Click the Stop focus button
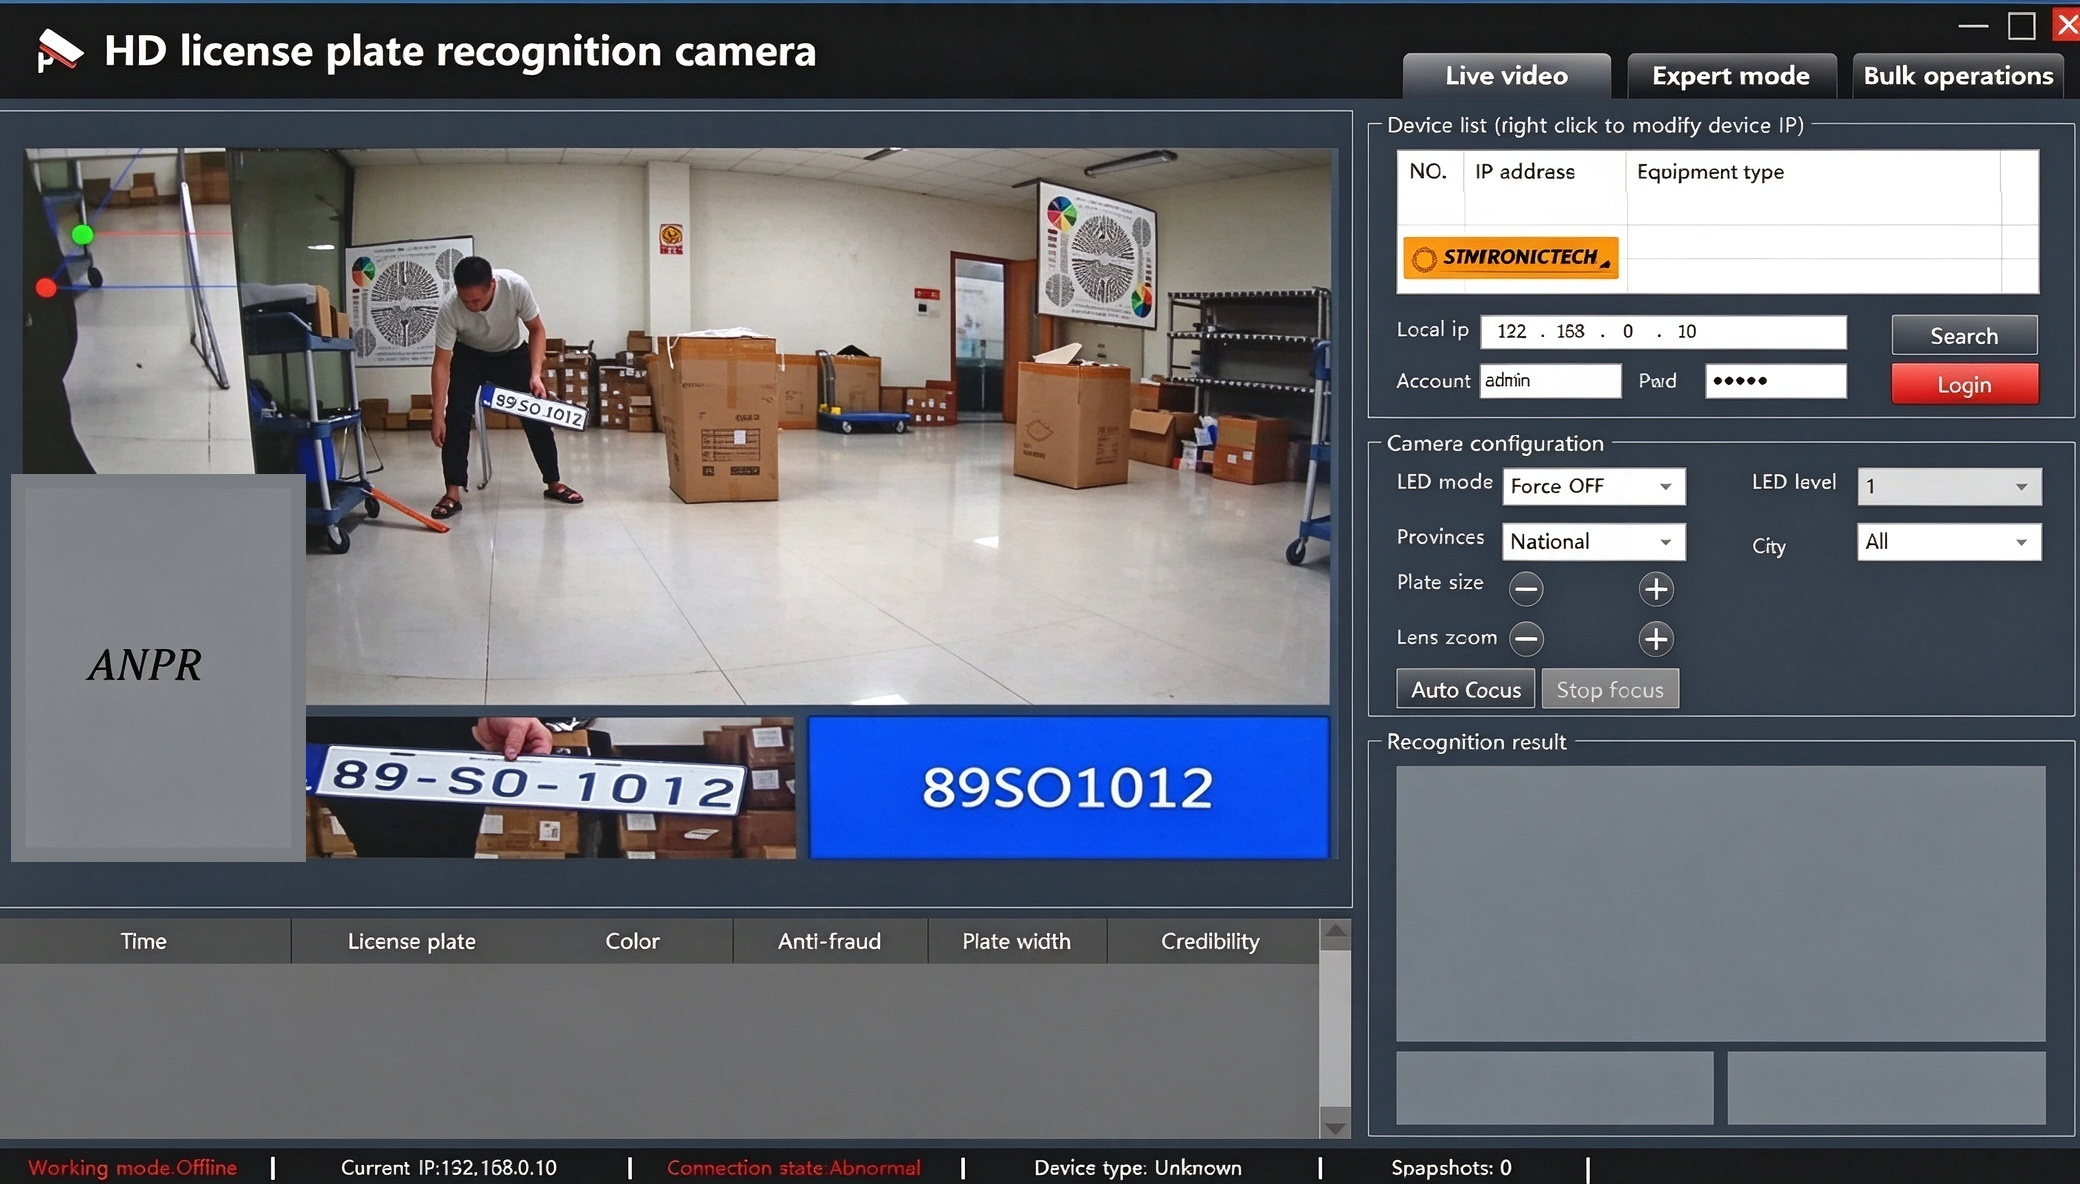Viewport: 2080px width, 1184px height. (1610, 689)
